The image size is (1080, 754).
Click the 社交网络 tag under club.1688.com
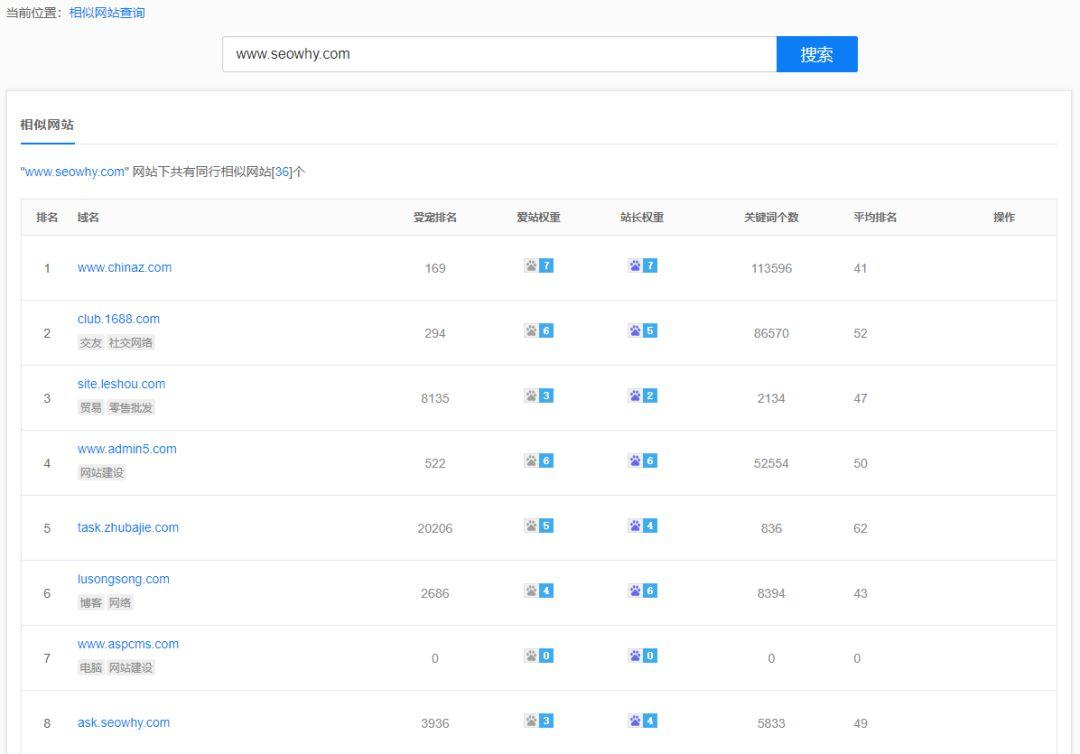[x=131, y=343]
